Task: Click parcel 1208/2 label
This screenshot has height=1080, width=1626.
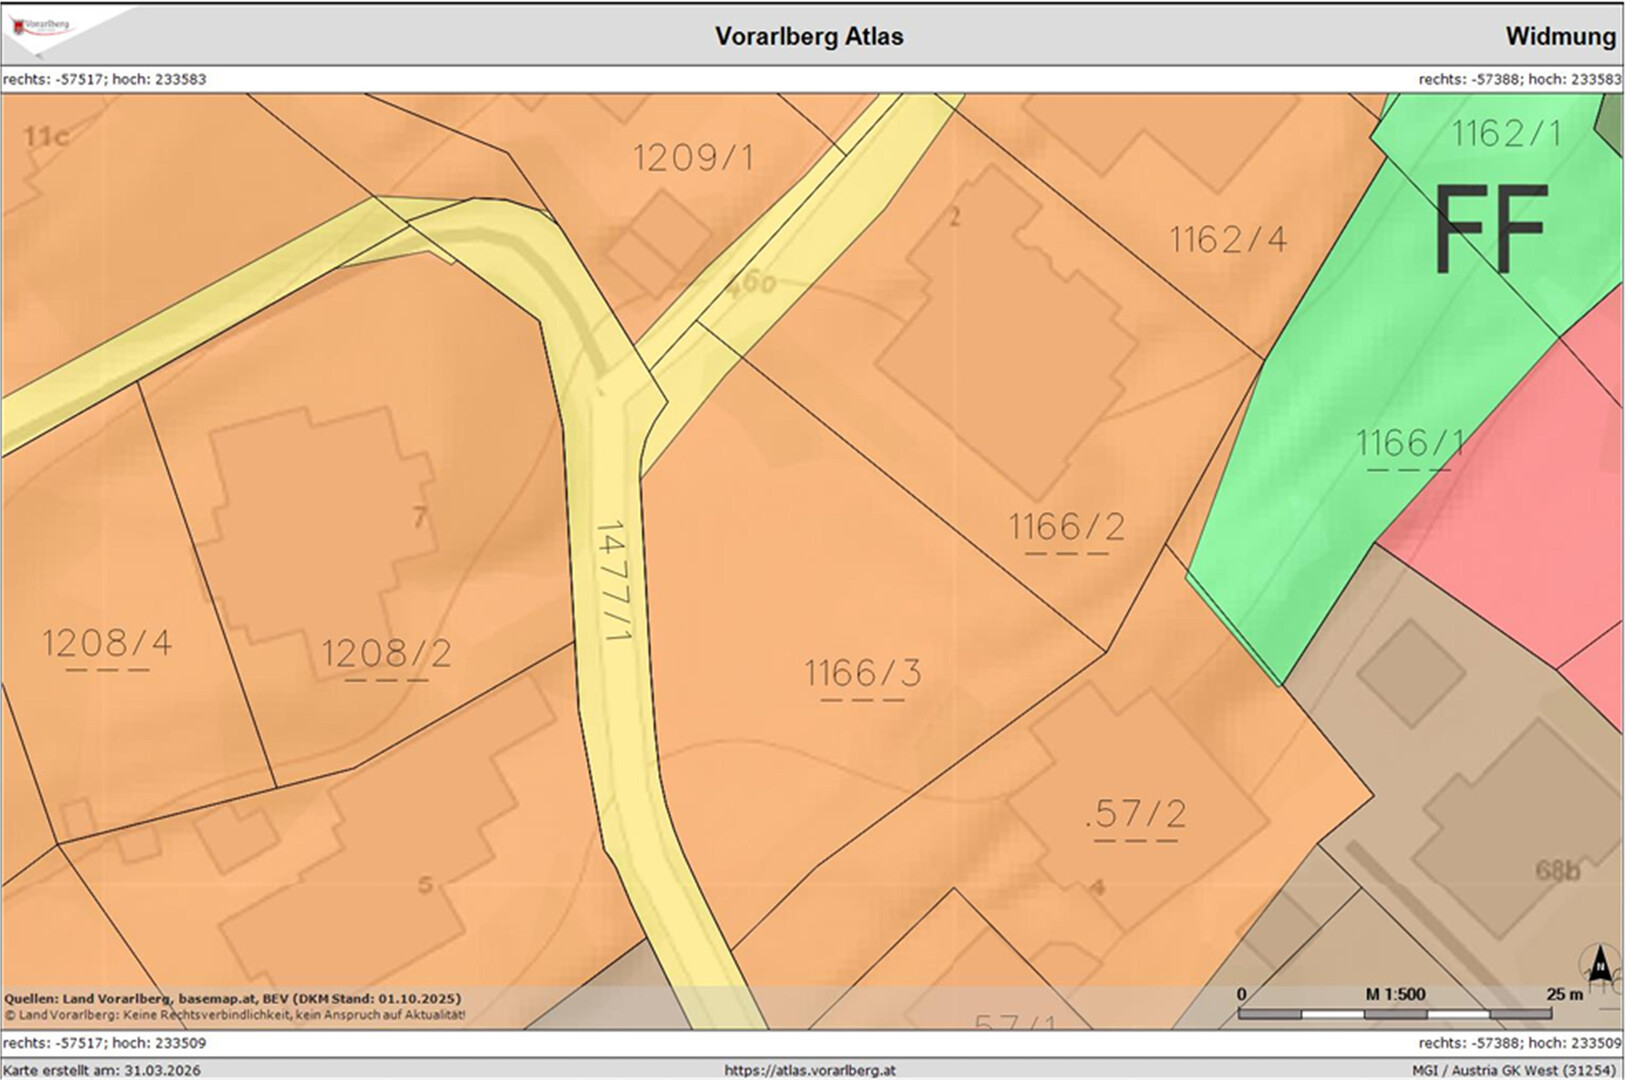Action: coord(387,653)
